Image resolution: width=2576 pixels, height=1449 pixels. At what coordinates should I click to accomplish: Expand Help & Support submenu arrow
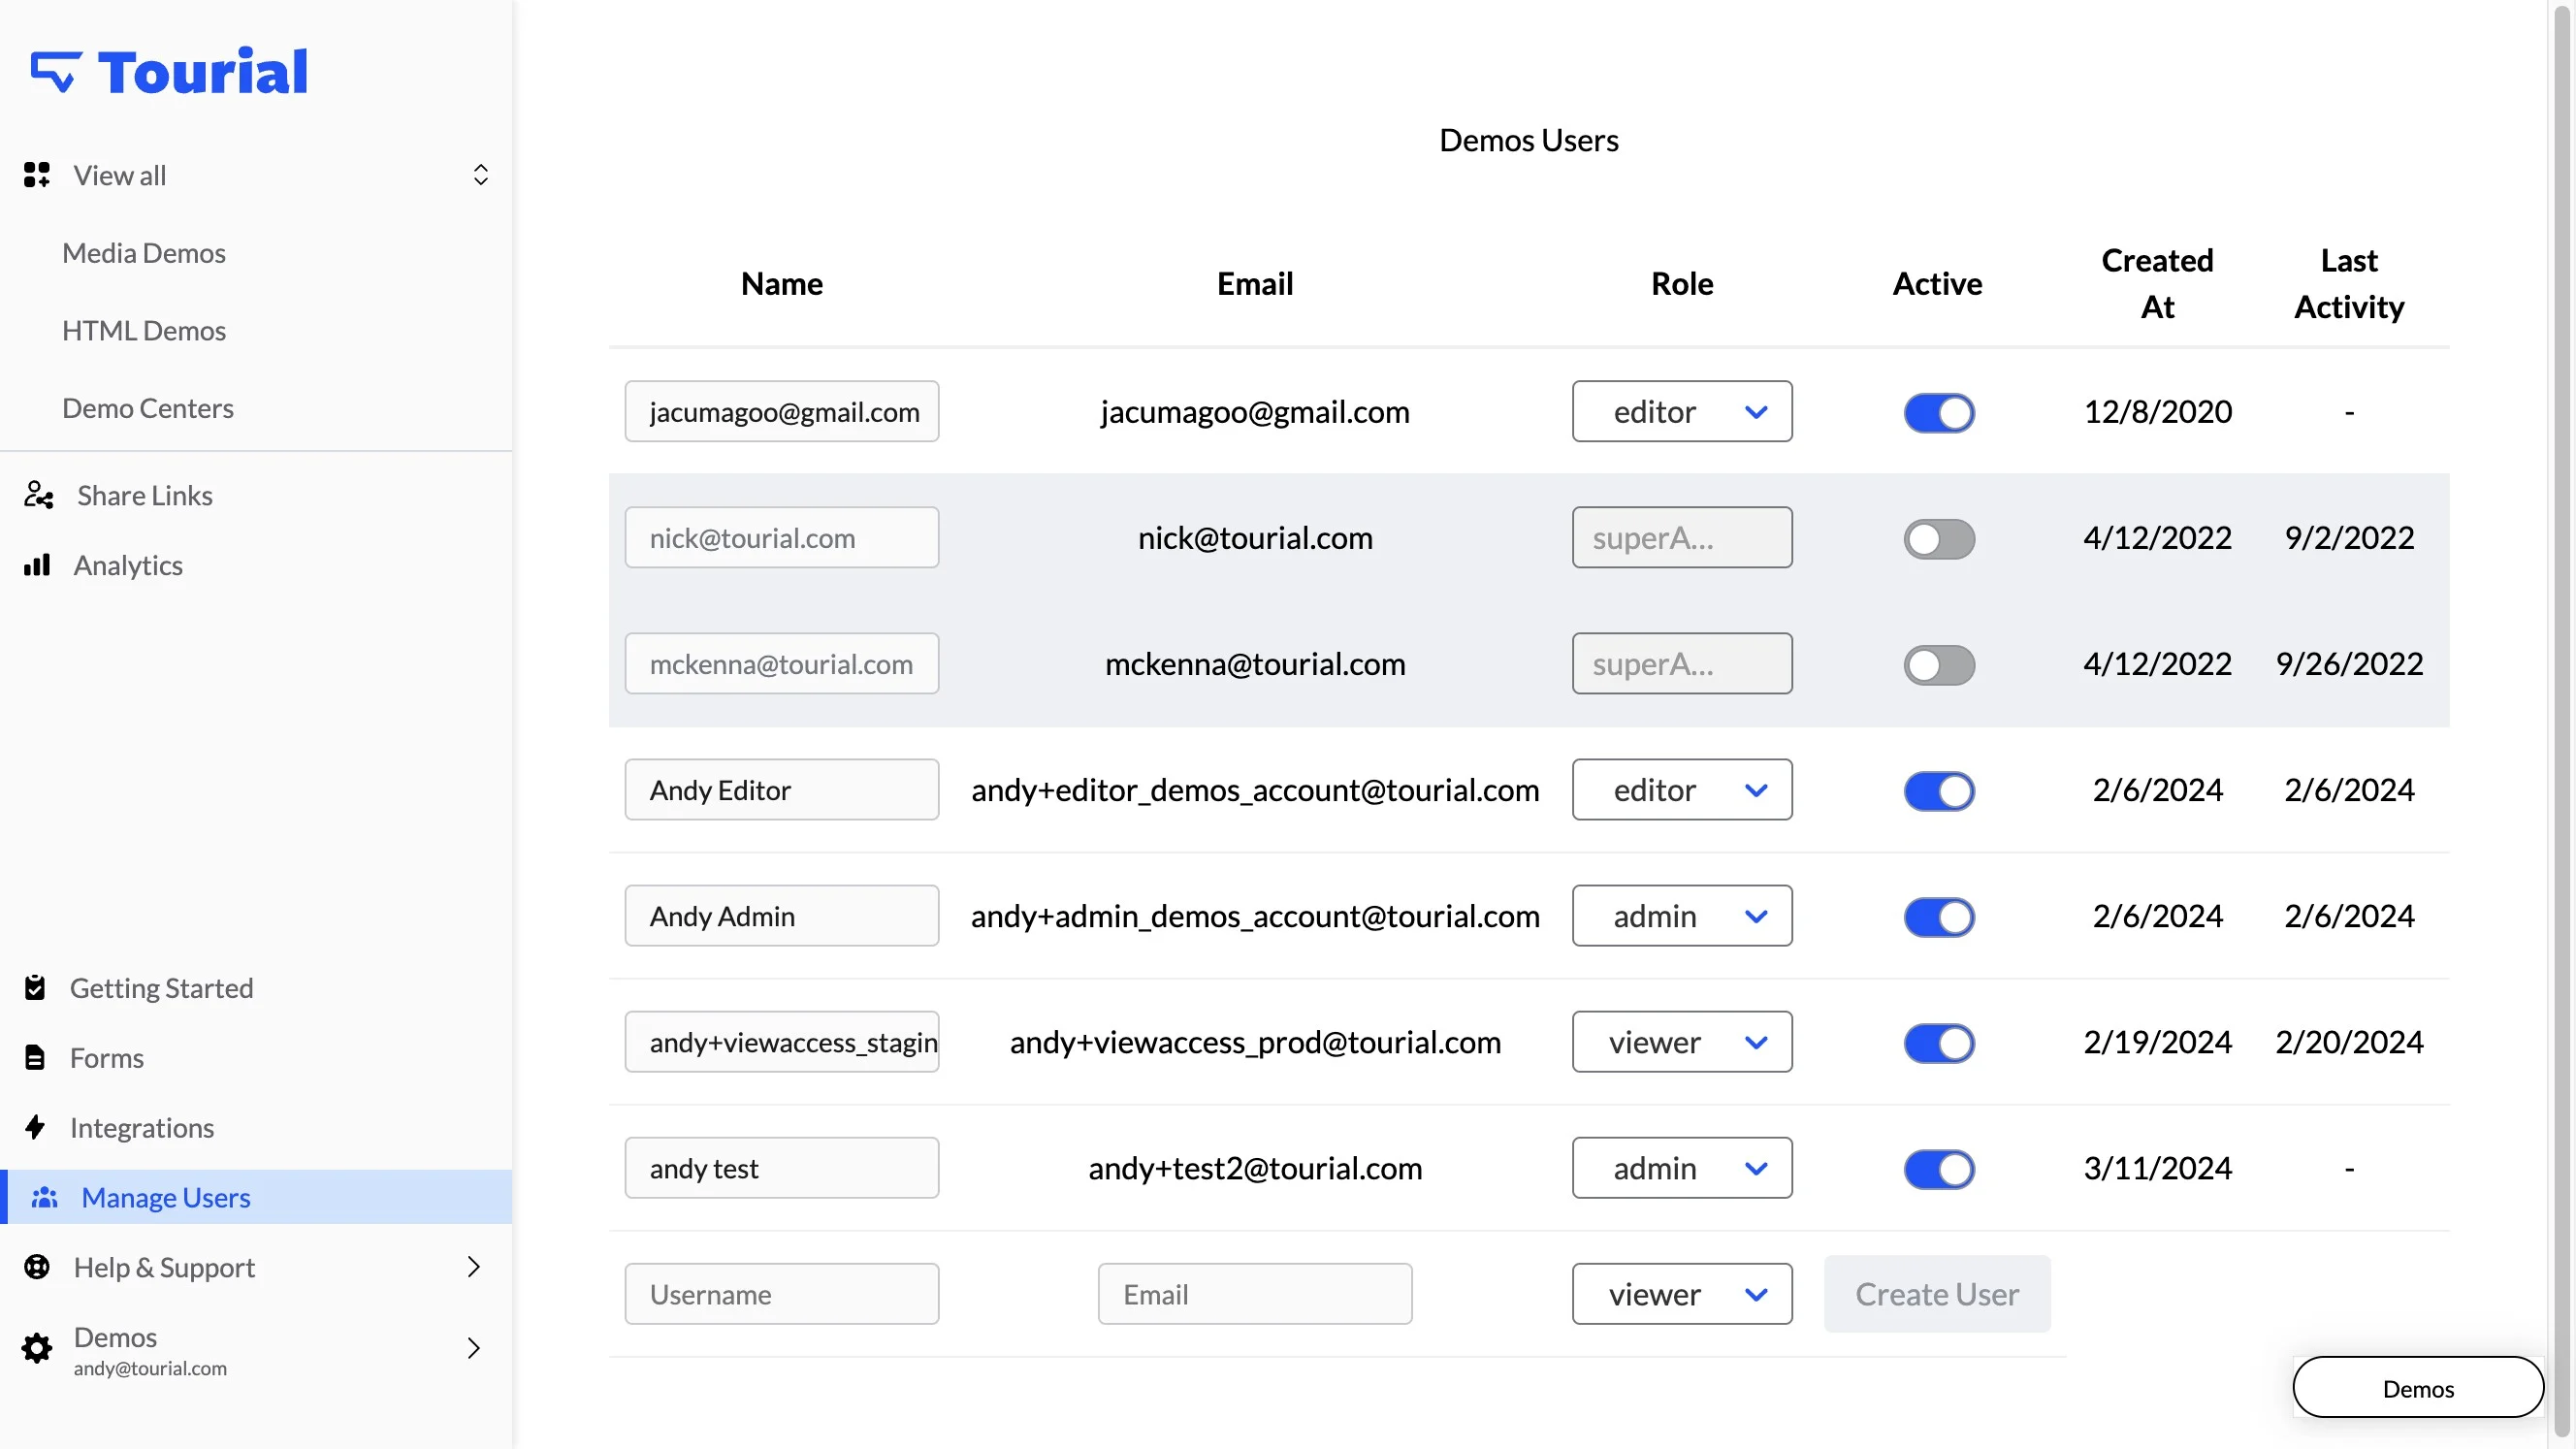pos(474,1267)
